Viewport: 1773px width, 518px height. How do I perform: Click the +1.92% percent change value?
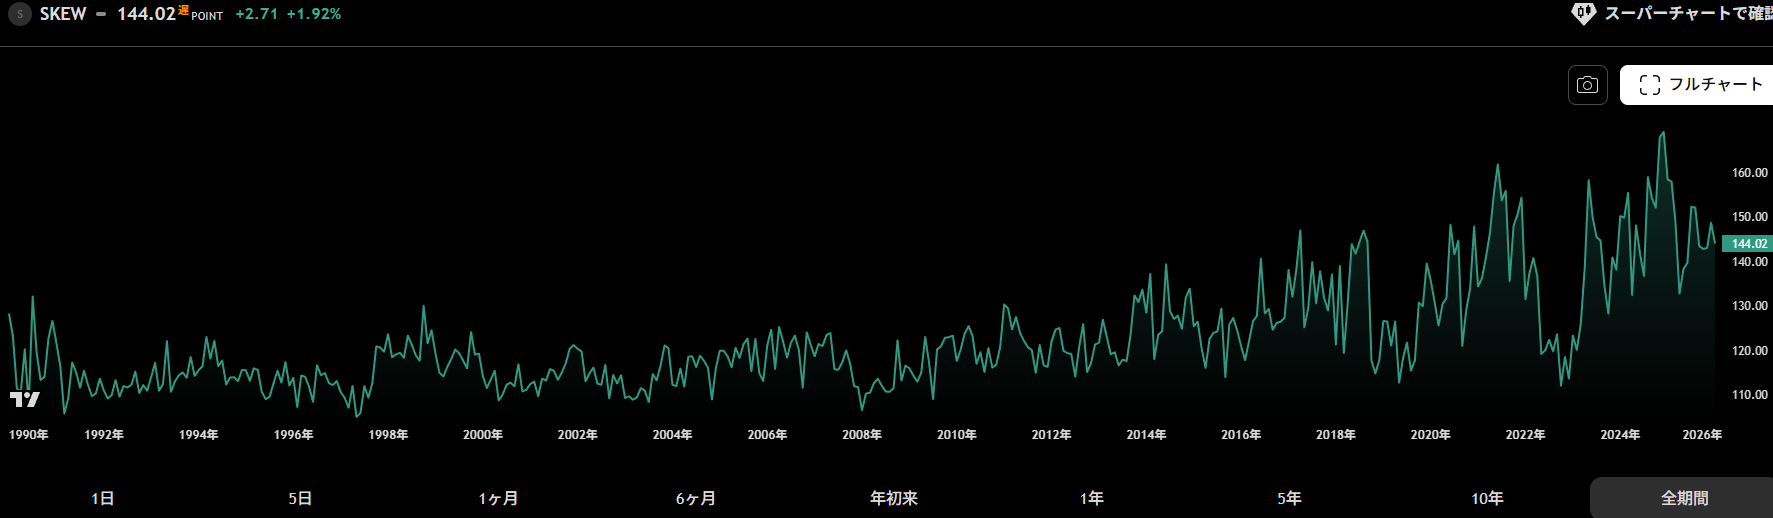(314, 14)
